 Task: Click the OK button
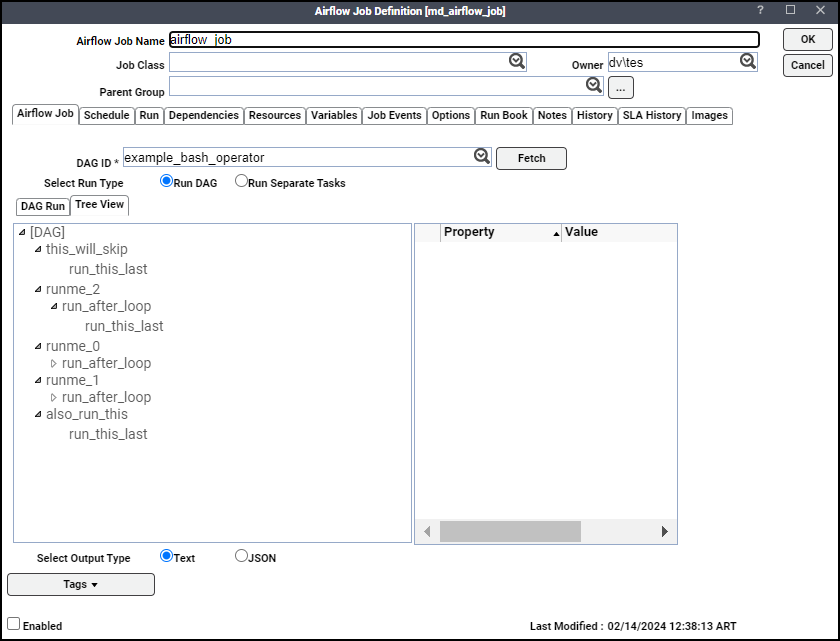808,40
